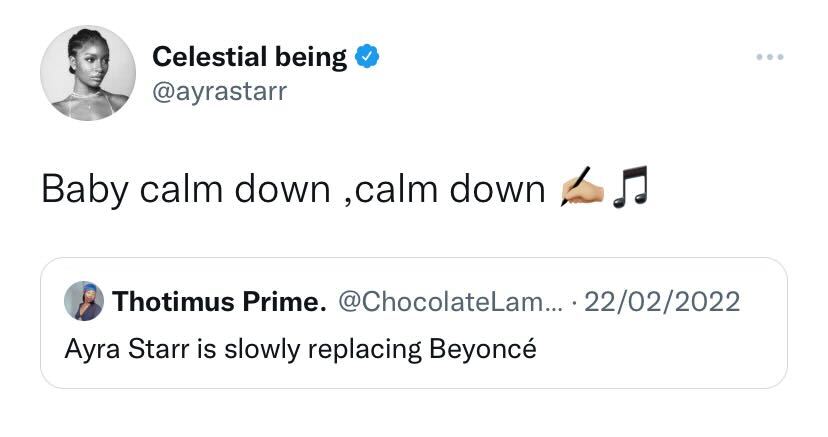Click the Thotimus Prime avatar

83,301
